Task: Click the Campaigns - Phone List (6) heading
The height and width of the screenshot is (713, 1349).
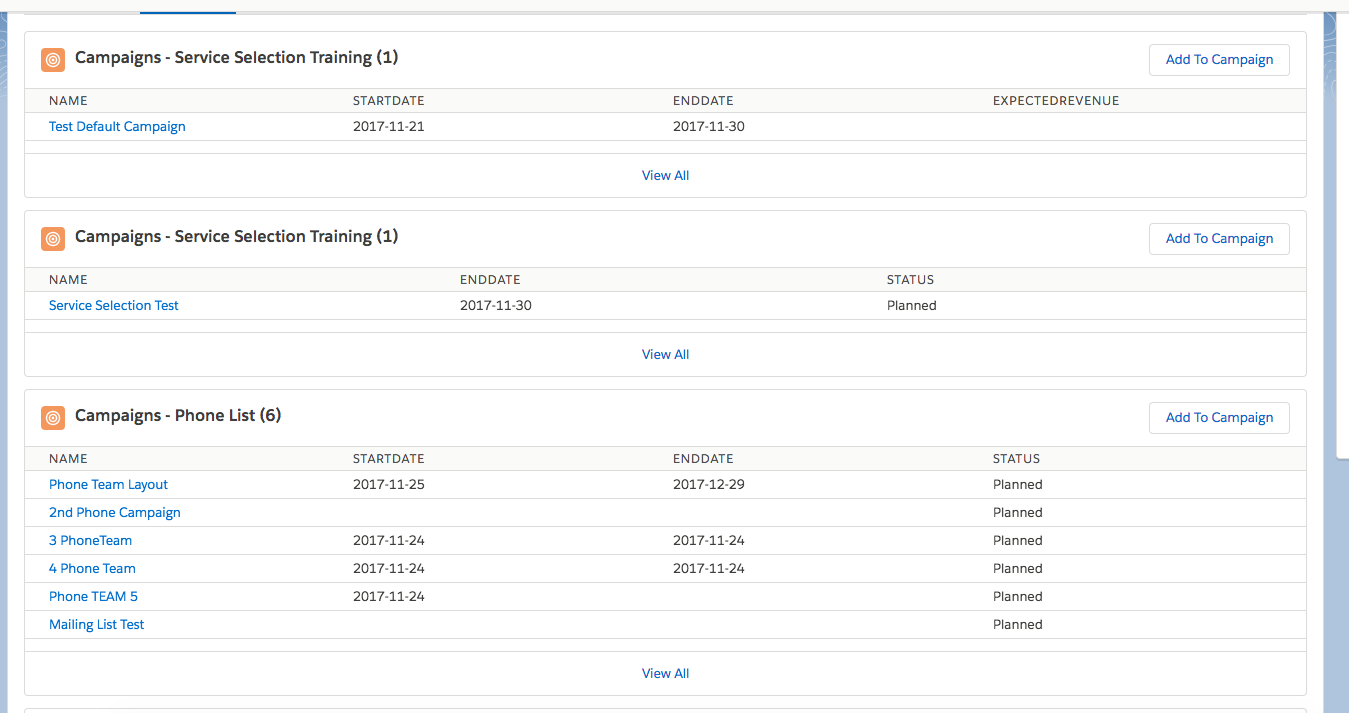Action: click(178, 416)
